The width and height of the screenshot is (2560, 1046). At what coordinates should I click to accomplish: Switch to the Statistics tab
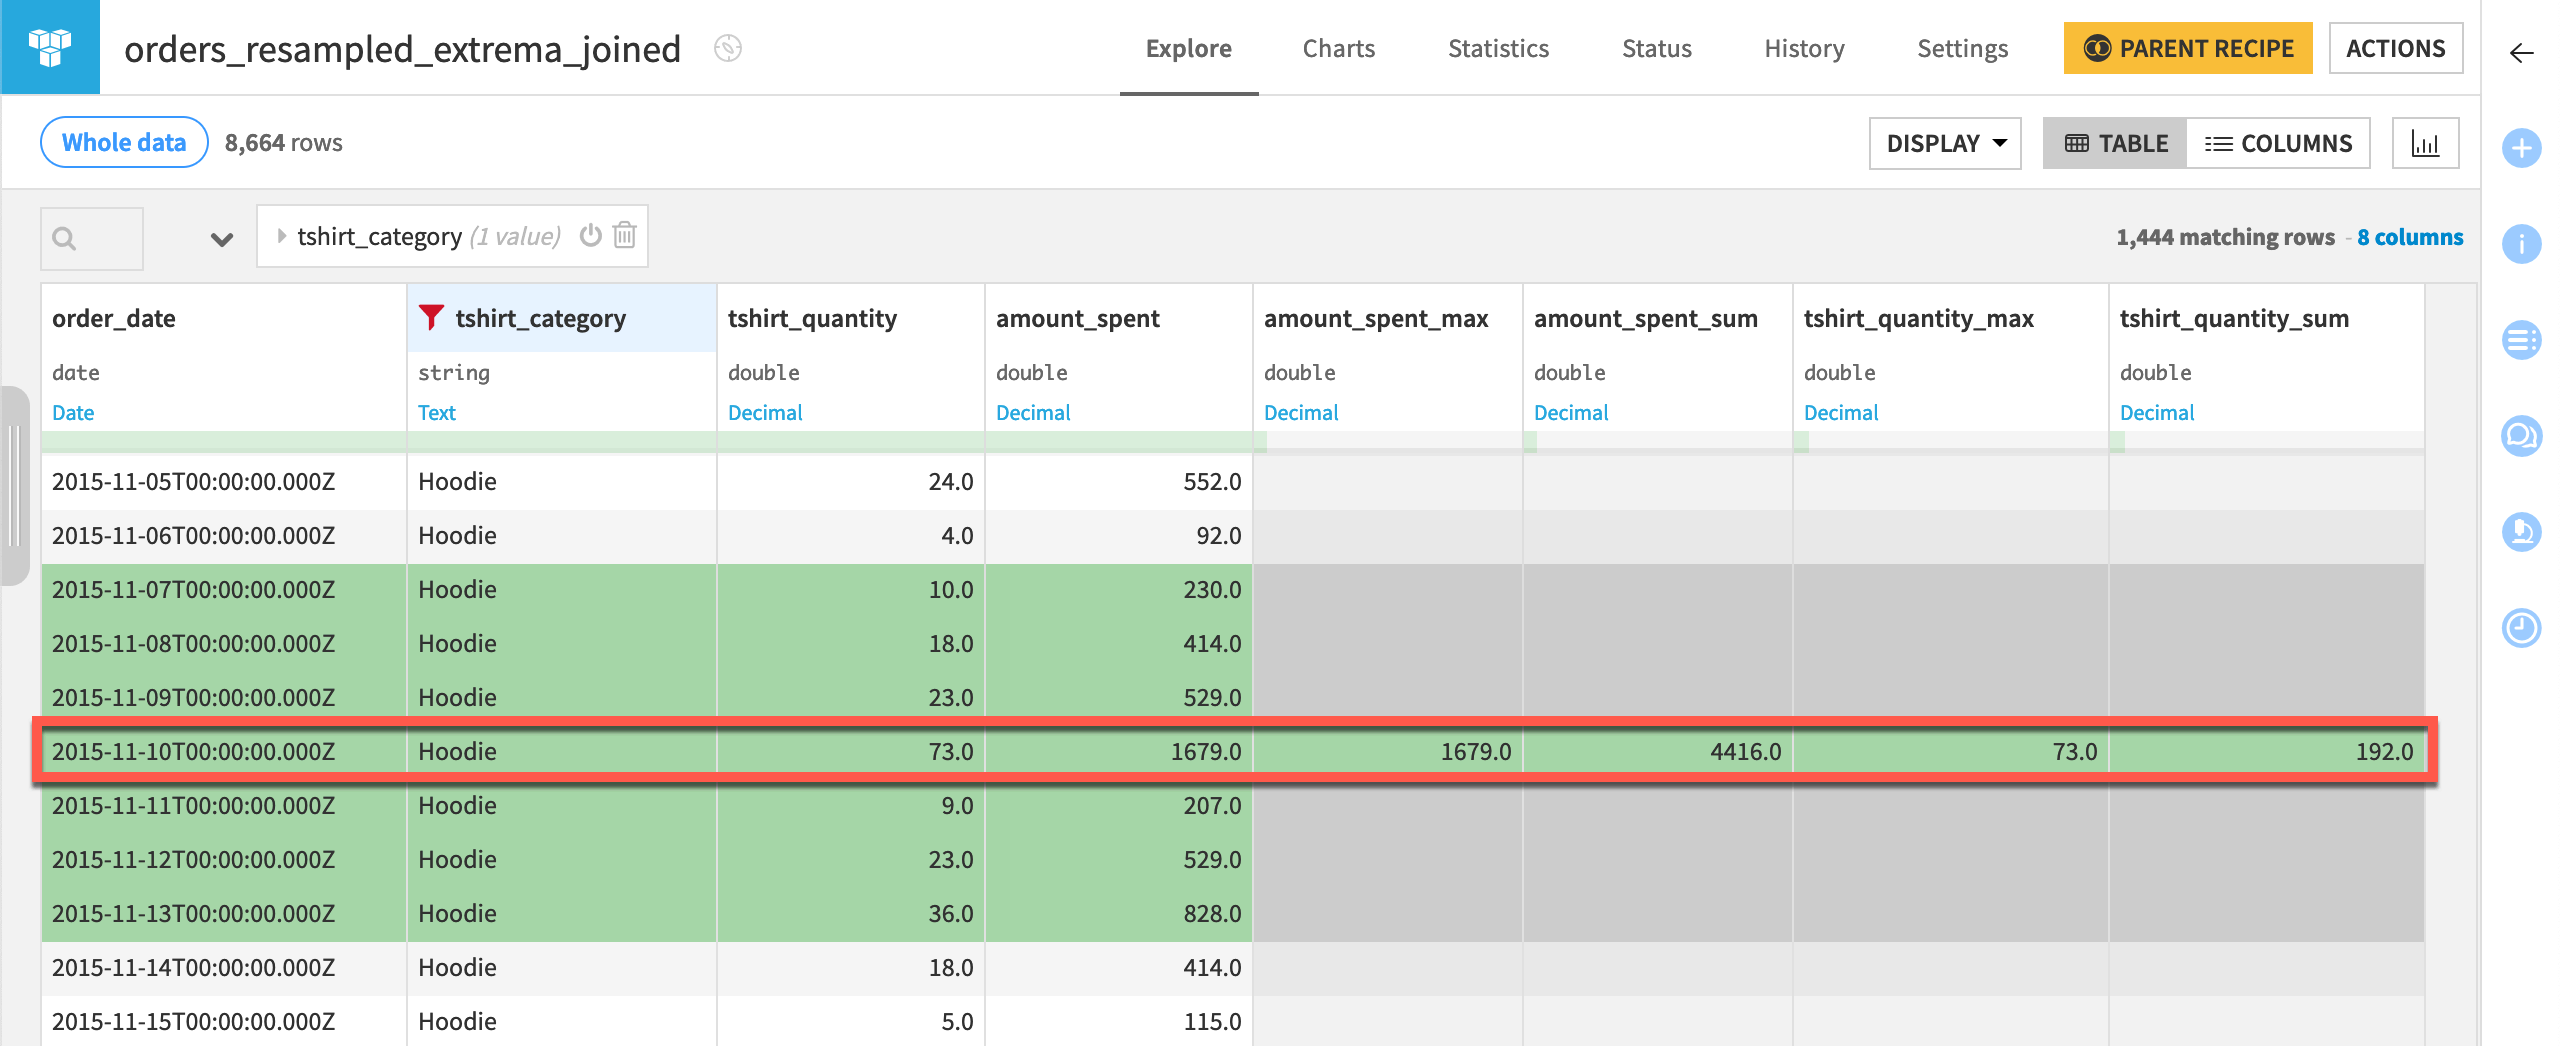pyautogui.click(x=1497, y=48)
